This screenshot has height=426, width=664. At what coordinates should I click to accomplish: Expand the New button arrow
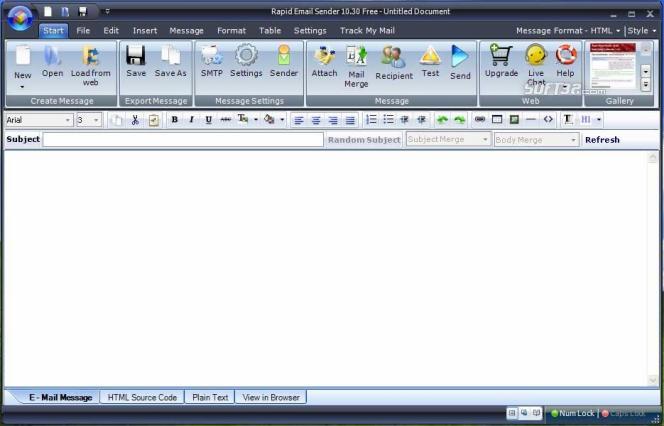click(x=22, y=87)
